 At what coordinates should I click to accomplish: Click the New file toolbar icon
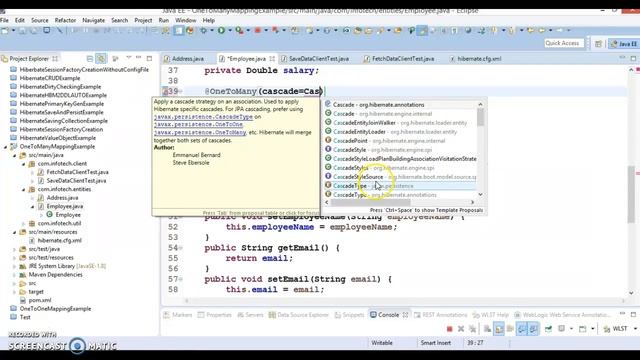click(5, 30)
